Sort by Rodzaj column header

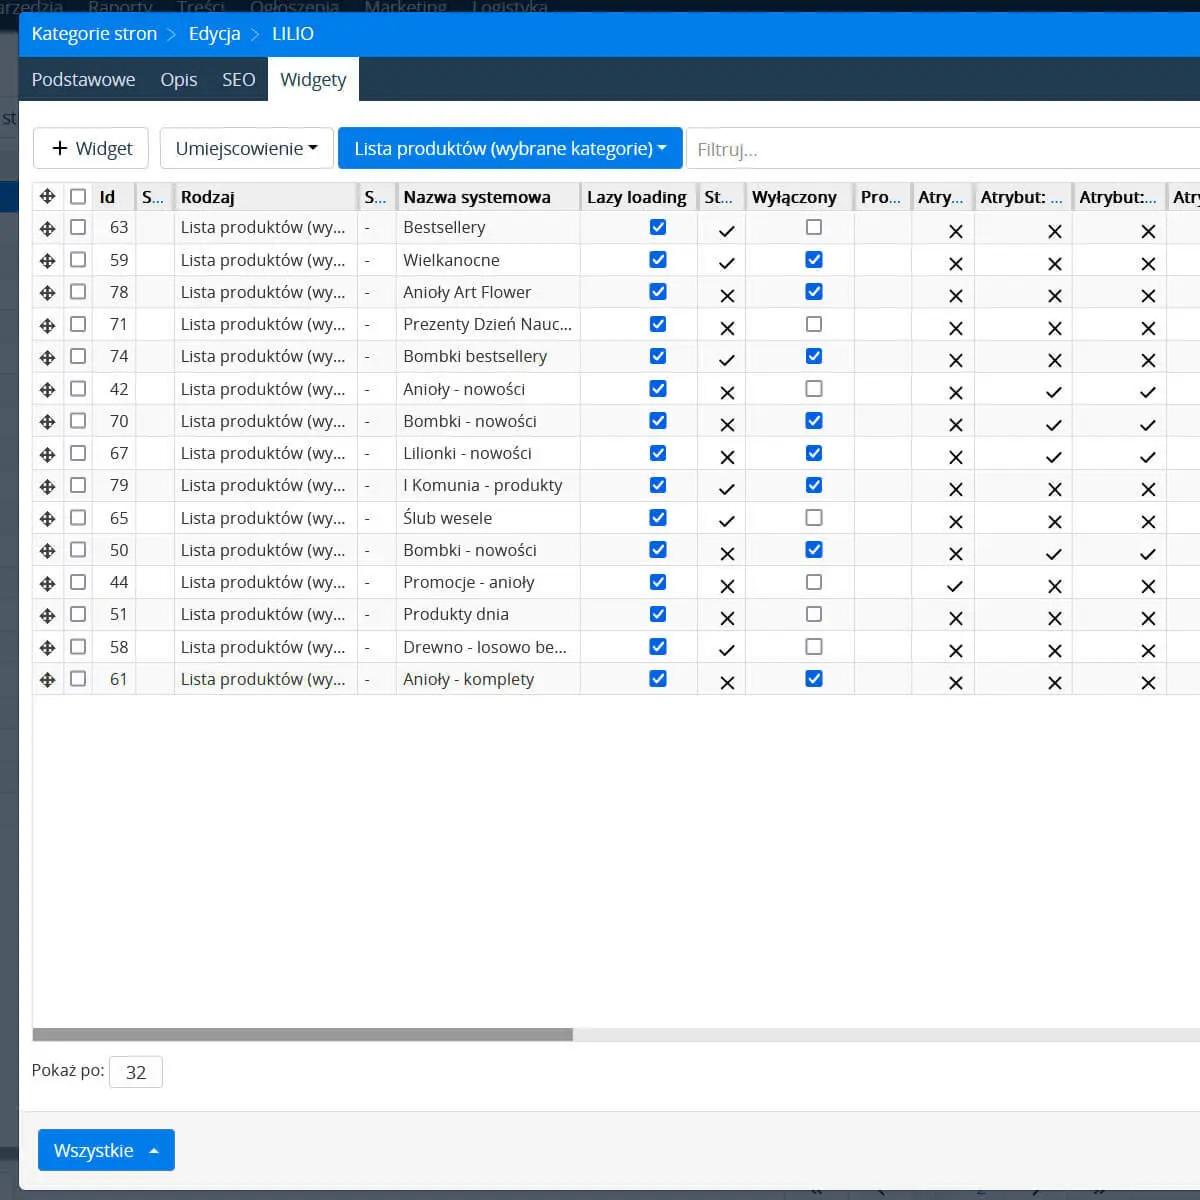pos(265,197)
